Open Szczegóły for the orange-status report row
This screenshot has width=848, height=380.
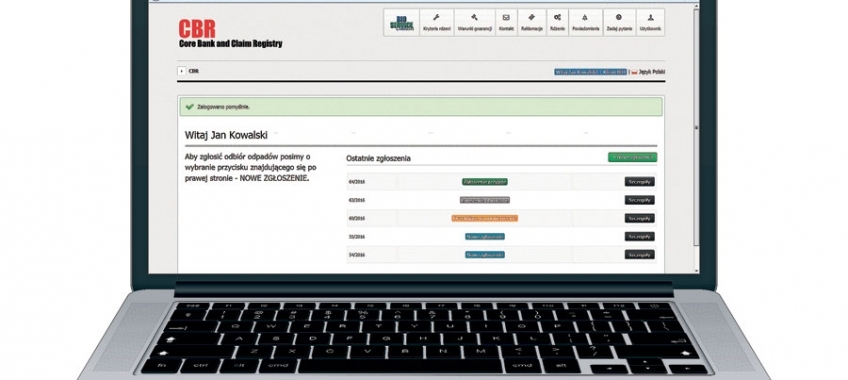pos(640,218)
